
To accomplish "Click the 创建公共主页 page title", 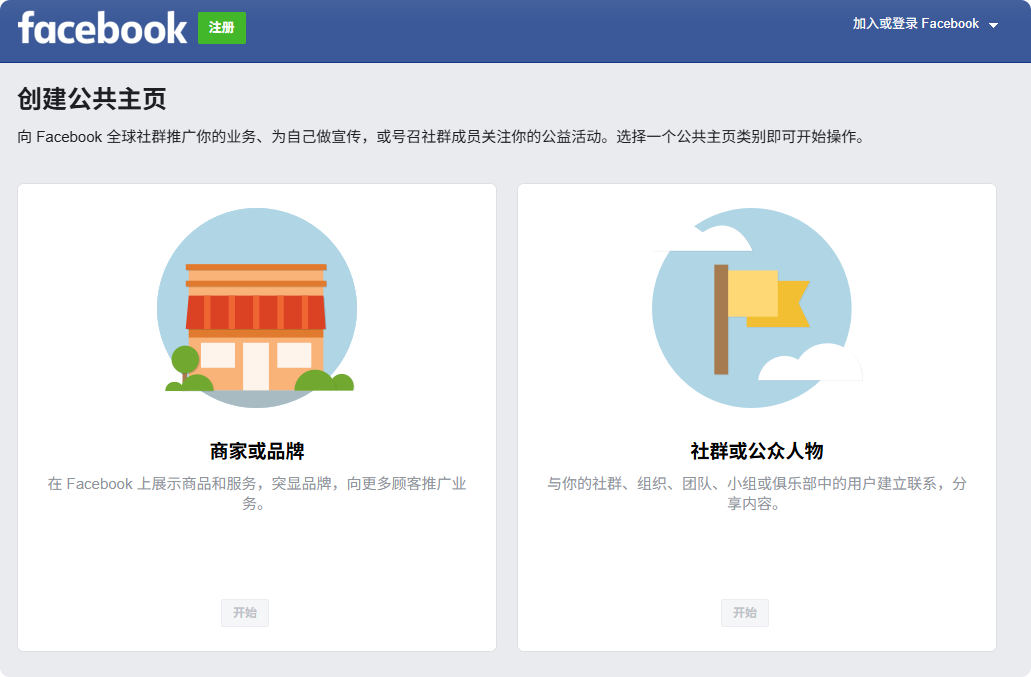I will point(91,99).
